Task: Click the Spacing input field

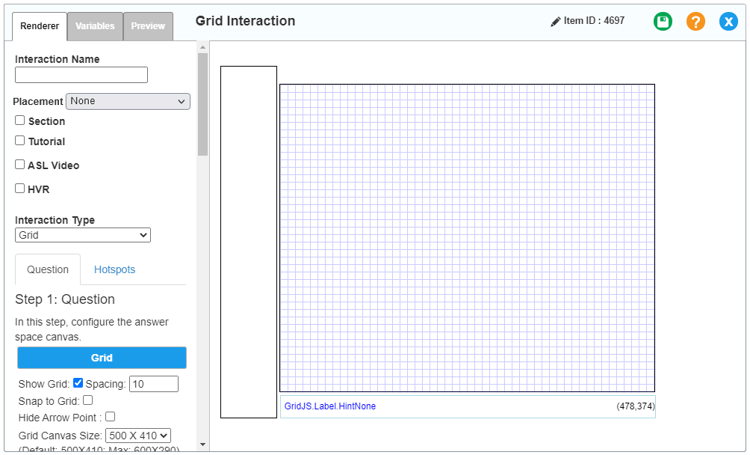Action: coord(154,384)
